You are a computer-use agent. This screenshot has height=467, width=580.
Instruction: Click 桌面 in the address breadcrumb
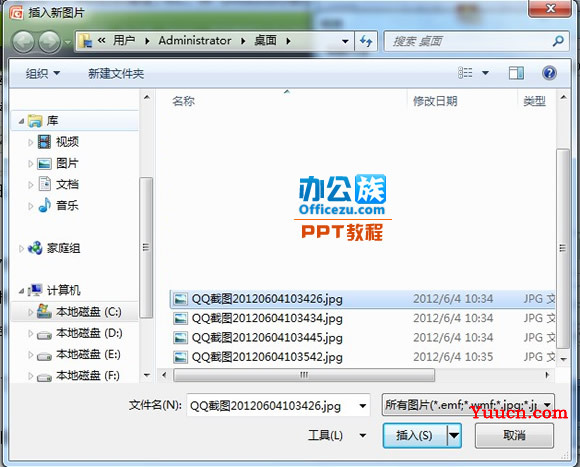[266, 40]
